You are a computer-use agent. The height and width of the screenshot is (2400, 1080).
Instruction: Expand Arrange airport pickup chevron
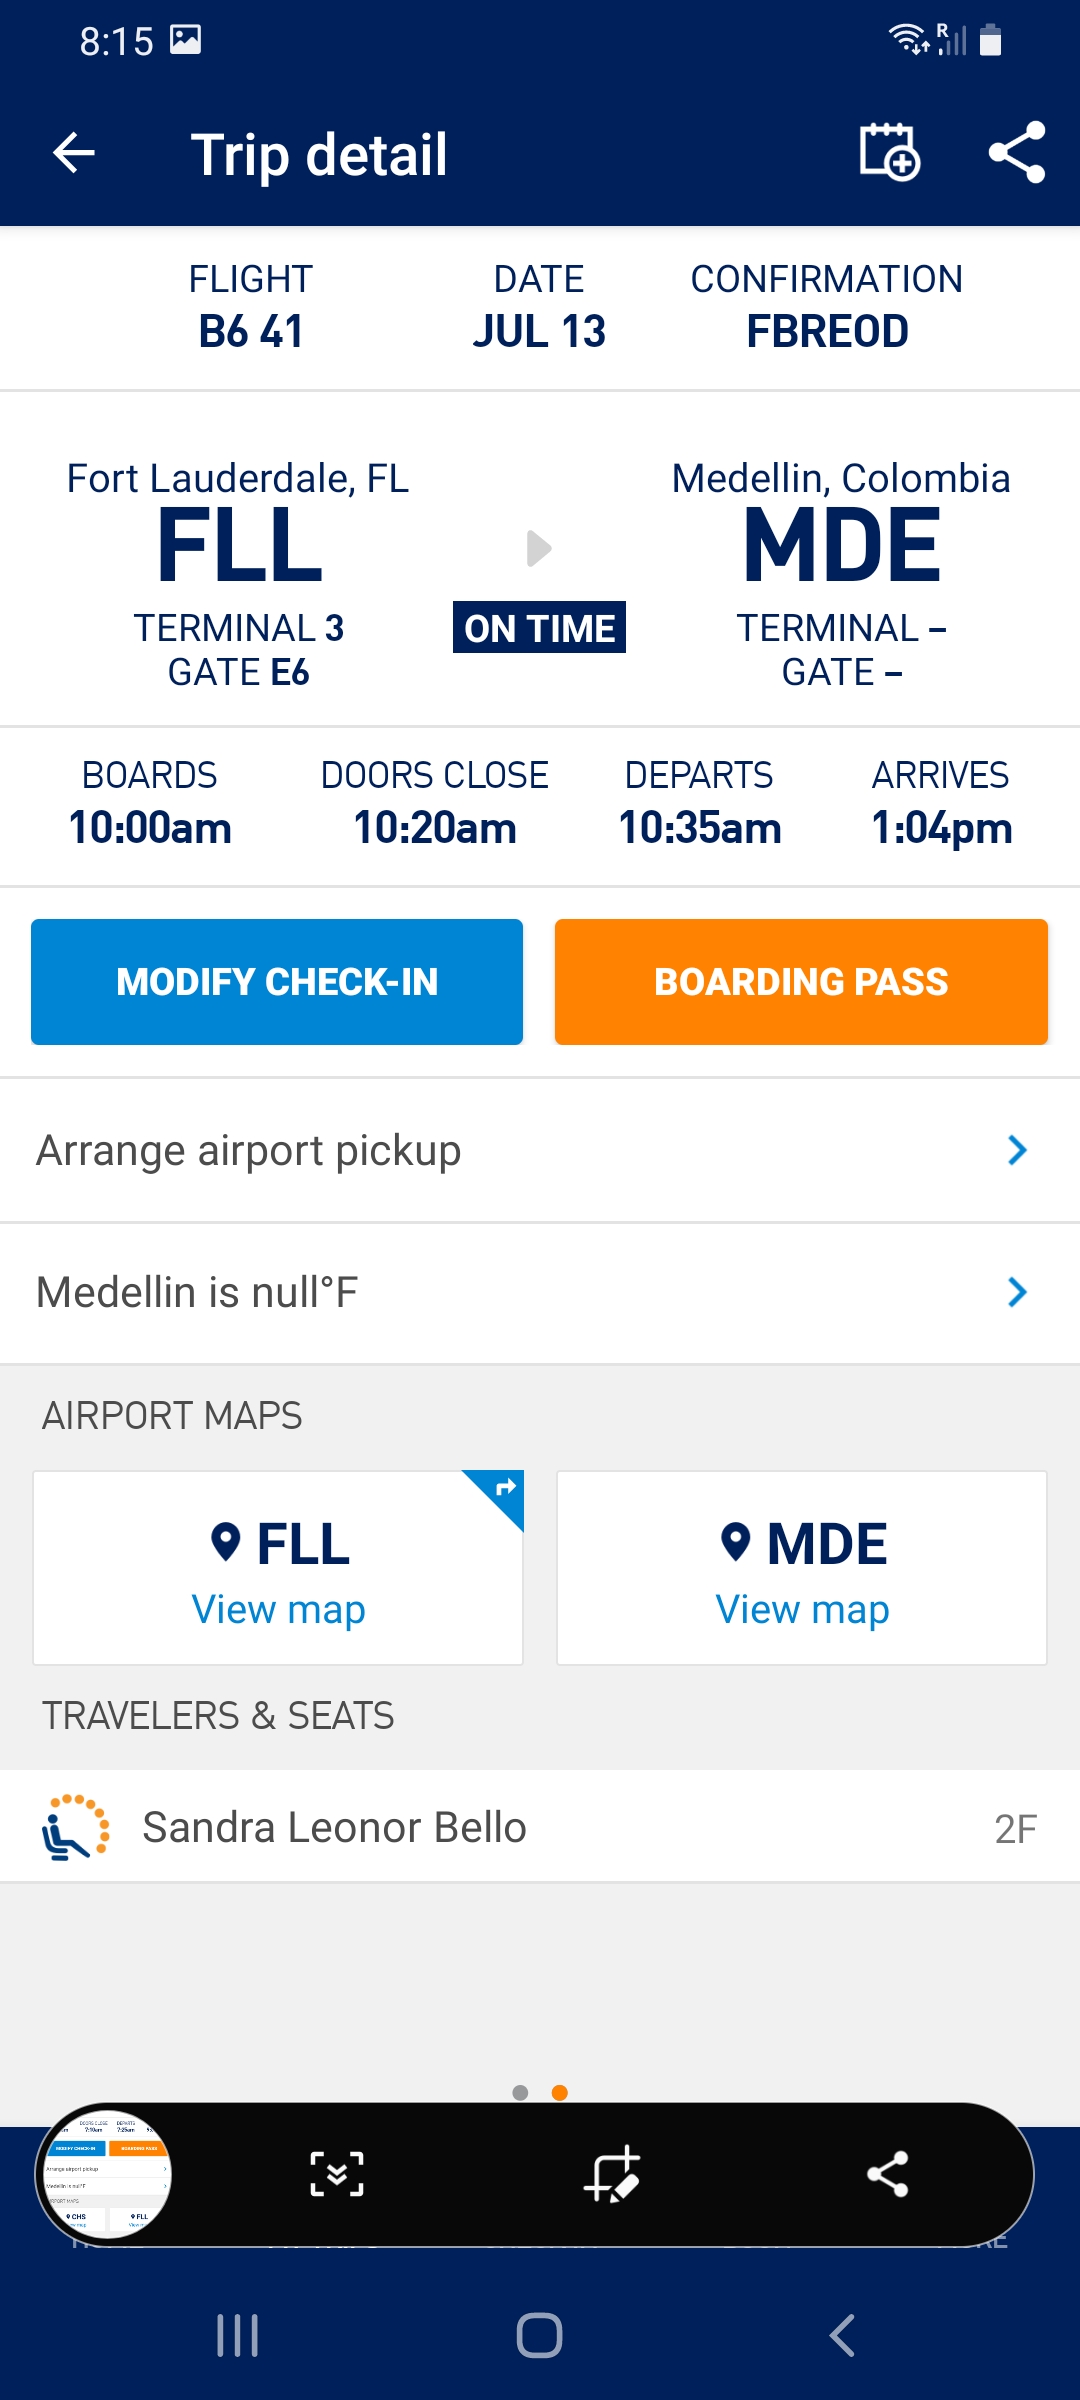point(1017,1150)
